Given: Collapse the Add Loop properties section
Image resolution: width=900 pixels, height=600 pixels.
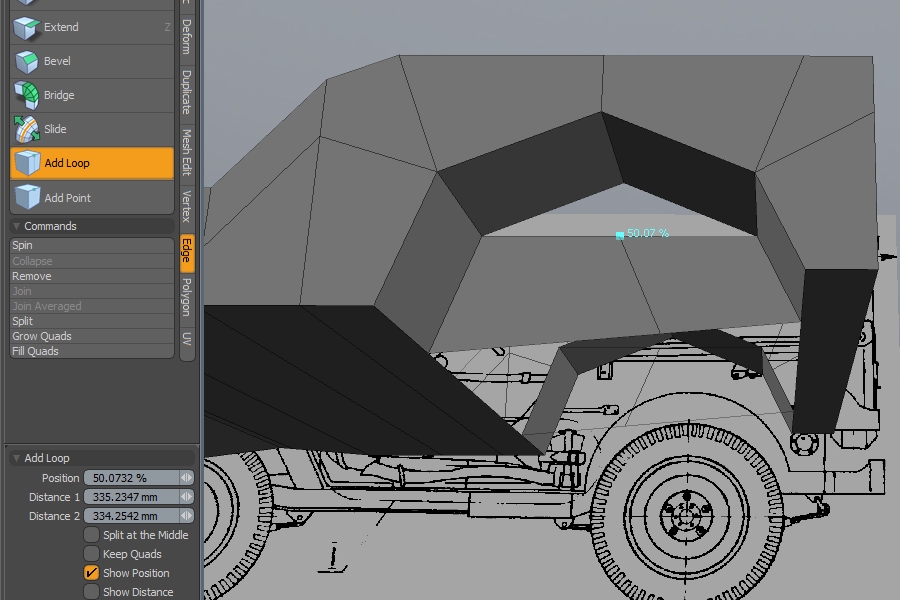Looking at the screenshot, I should (x=16, y=458).
